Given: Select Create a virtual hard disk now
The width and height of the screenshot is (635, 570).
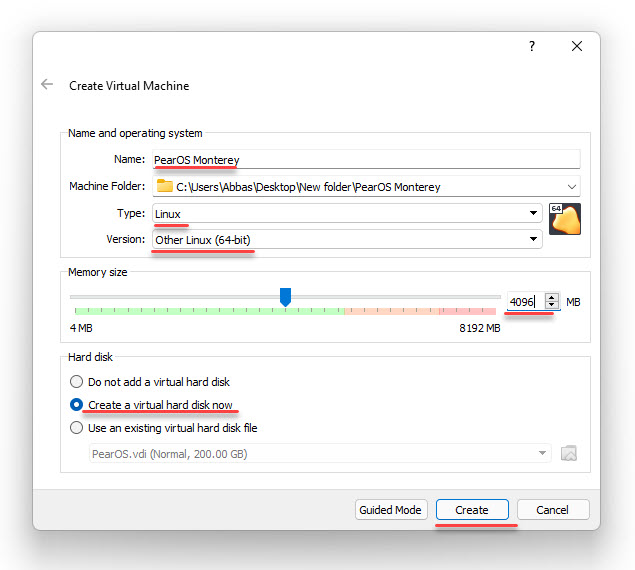Looking at the screenshot, I should point(151,405).
